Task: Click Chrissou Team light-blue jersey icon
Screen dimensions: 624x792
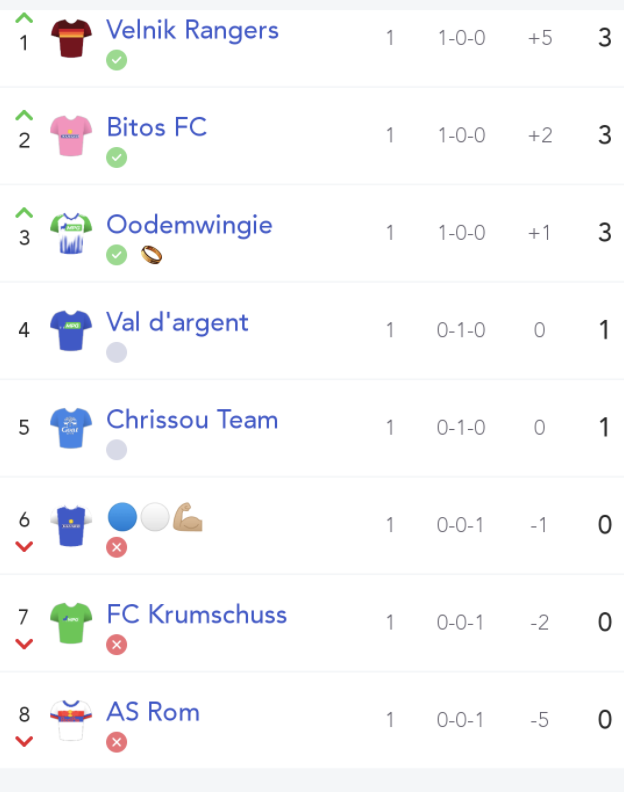Action: [x=71, y=428]
